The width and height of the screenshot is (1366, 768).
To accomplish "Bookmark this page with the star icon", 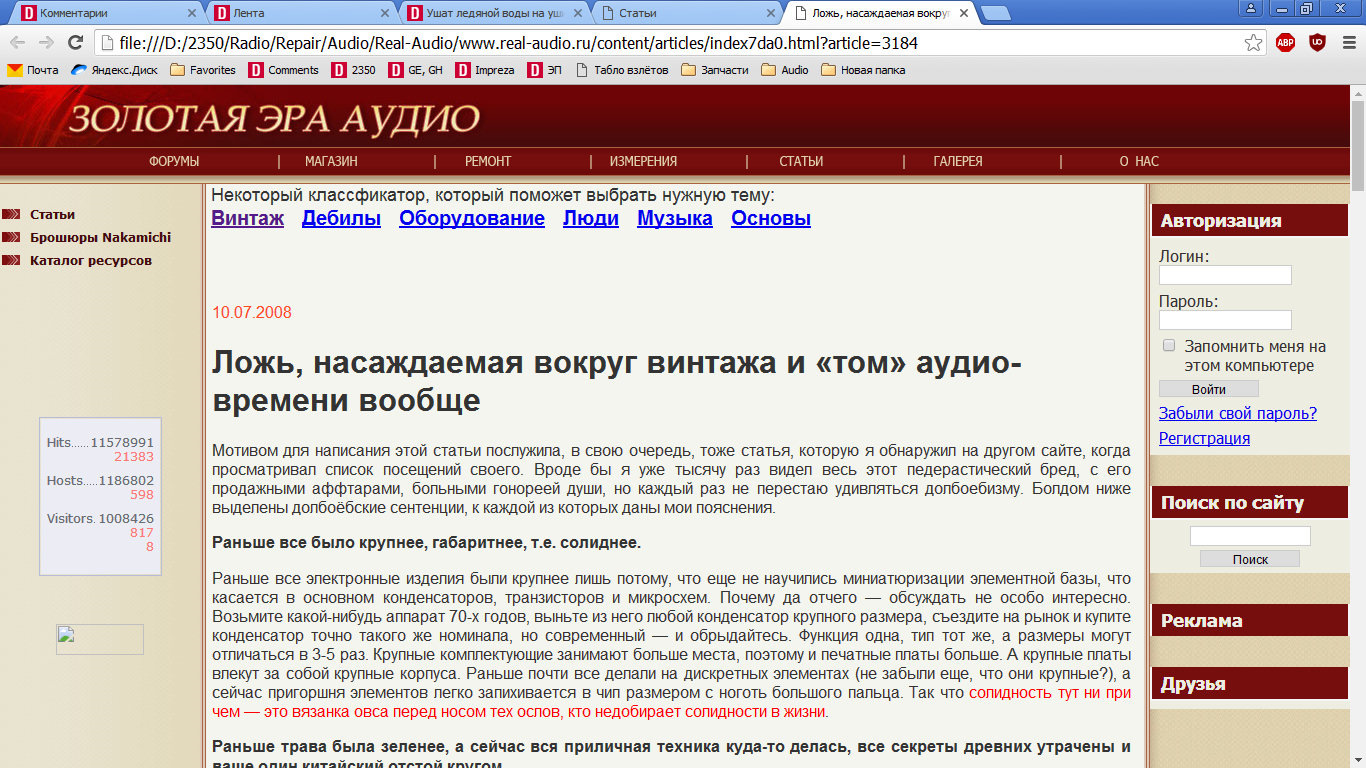I will (1253, 43).
